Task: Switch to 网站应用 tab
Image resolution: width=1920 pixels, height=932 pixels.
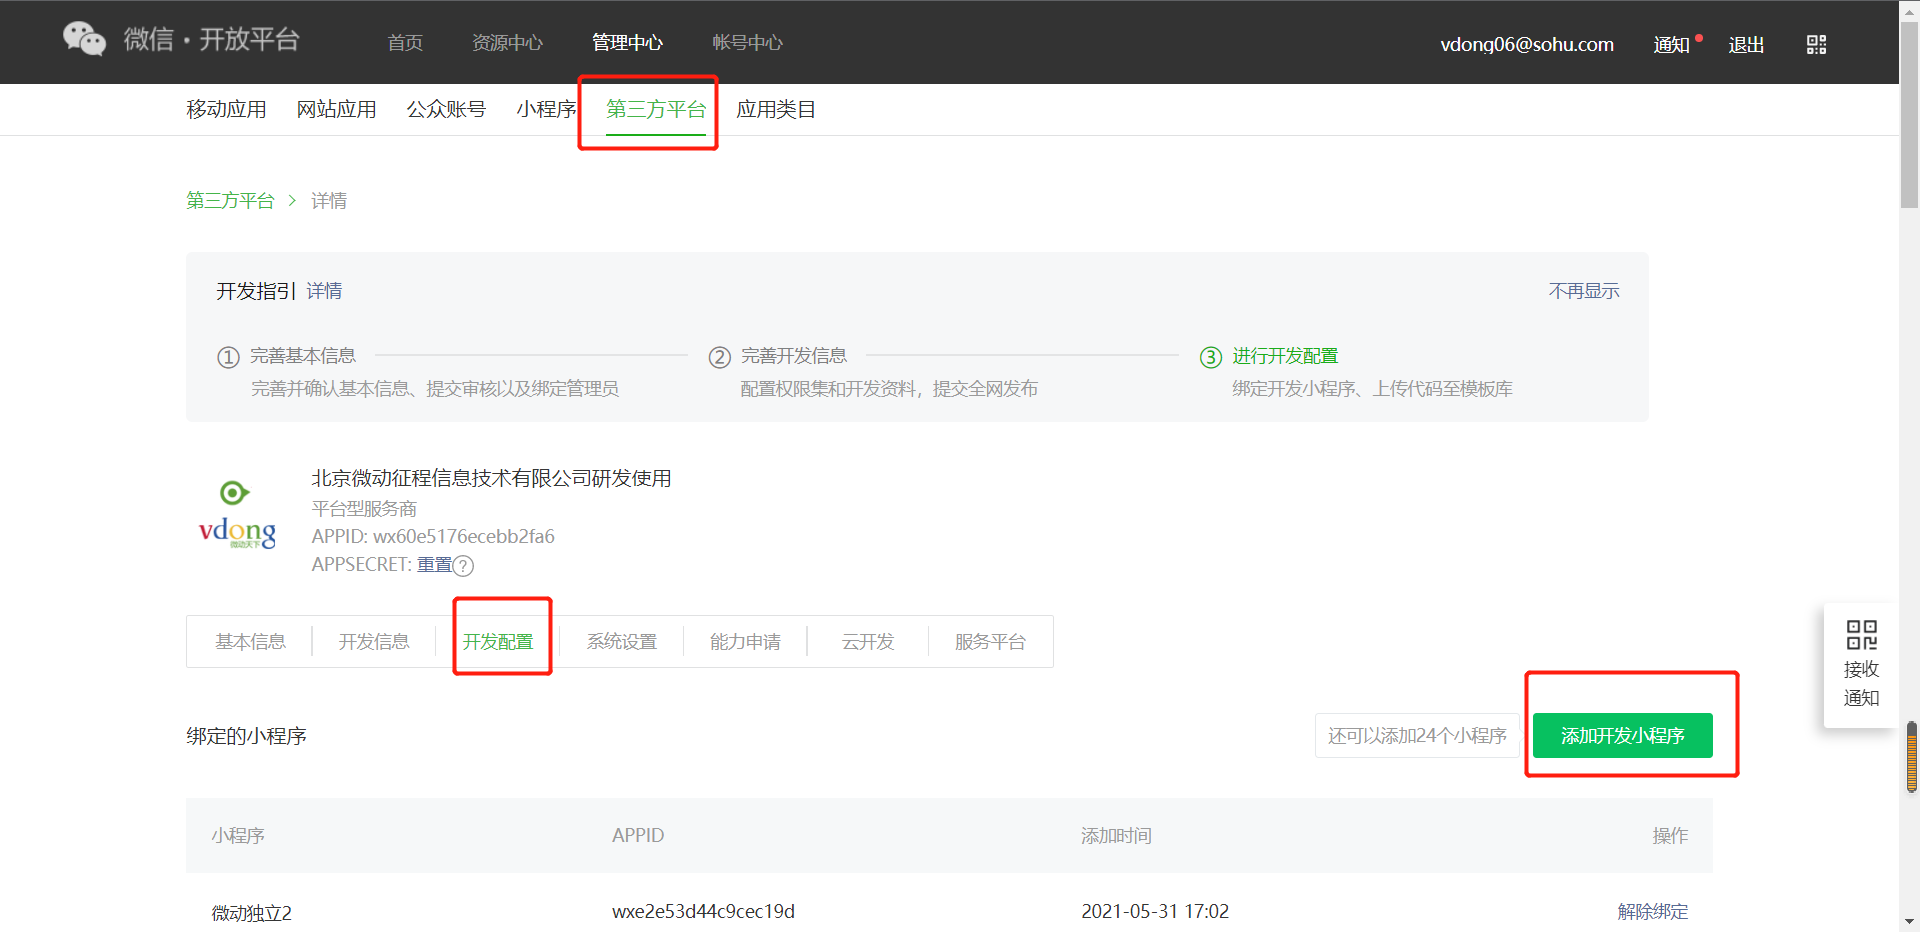Action: click(336, 109)
